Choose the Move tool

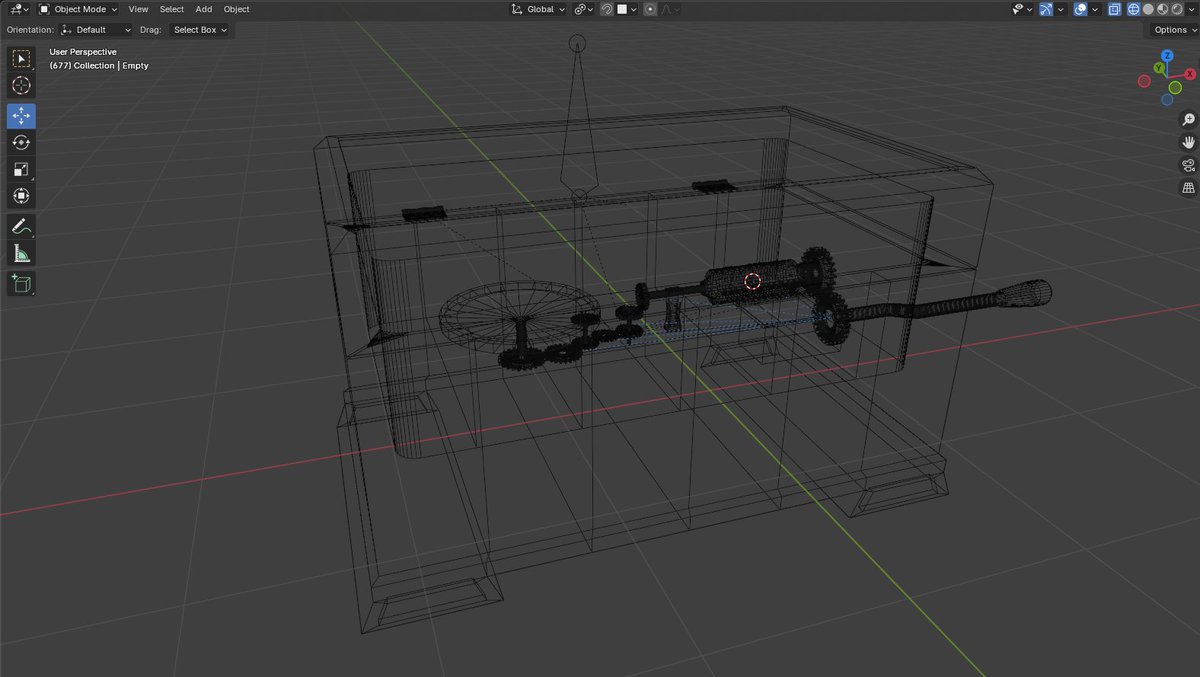click(x=21, y=116)
